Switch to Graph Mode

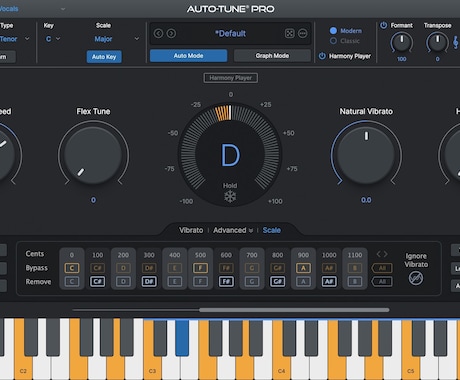272,56
